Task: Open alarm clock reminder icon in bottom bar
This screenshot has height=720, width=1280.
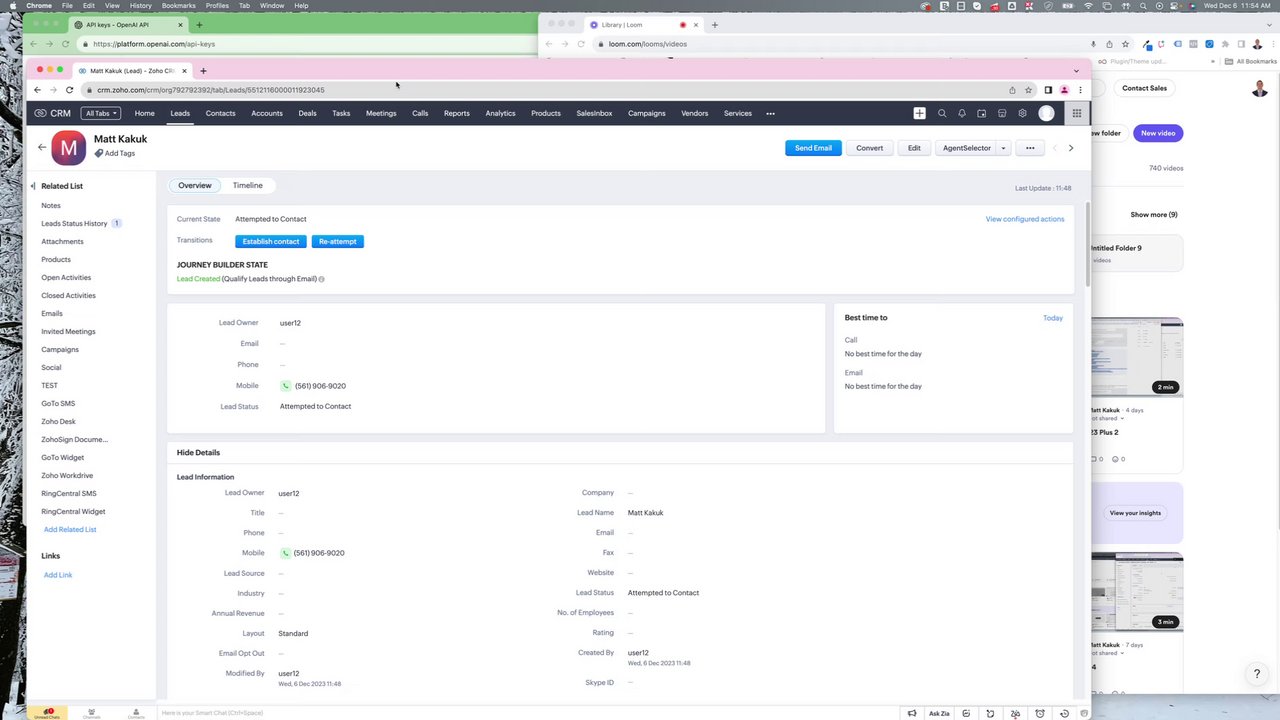Action: [1040, 713]
